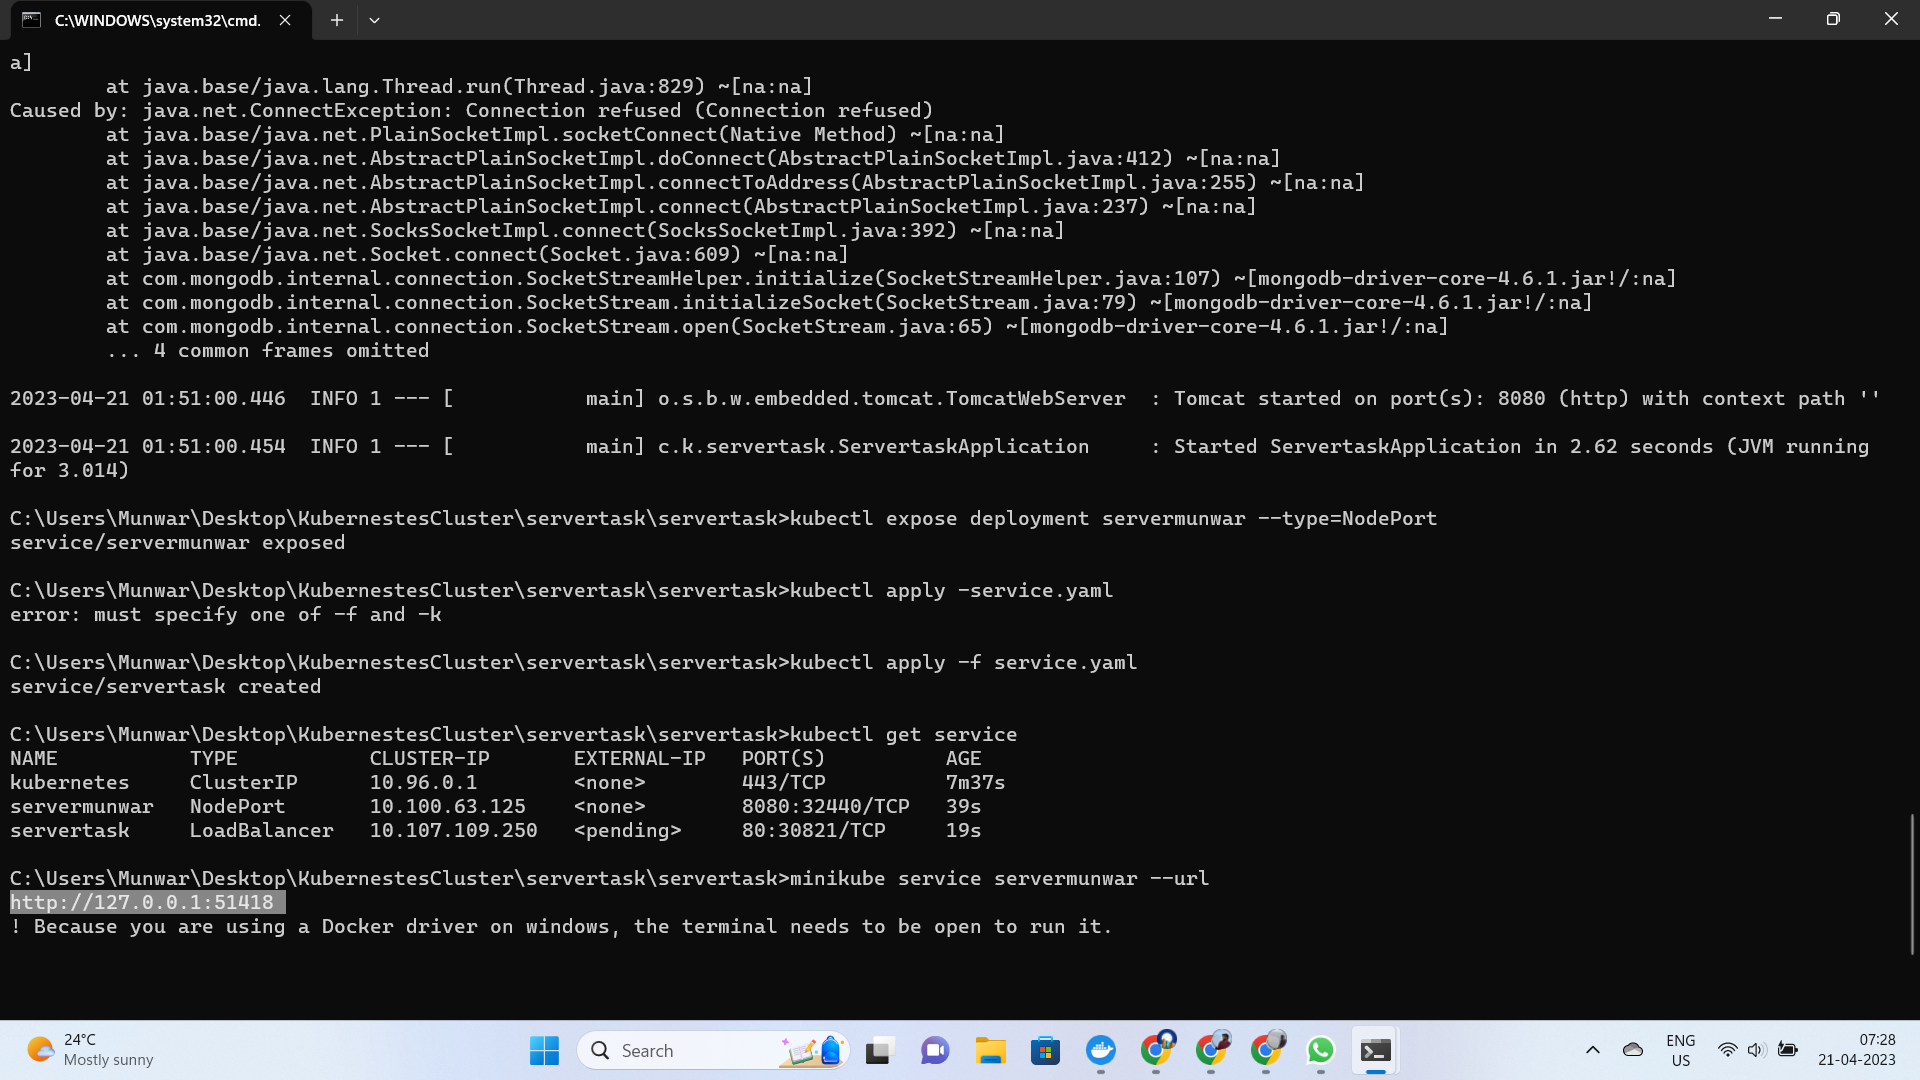Open WhatsApp from the taskbar
The height and width of the screenshot is (1080, 1920).
click(1321, 1050)
